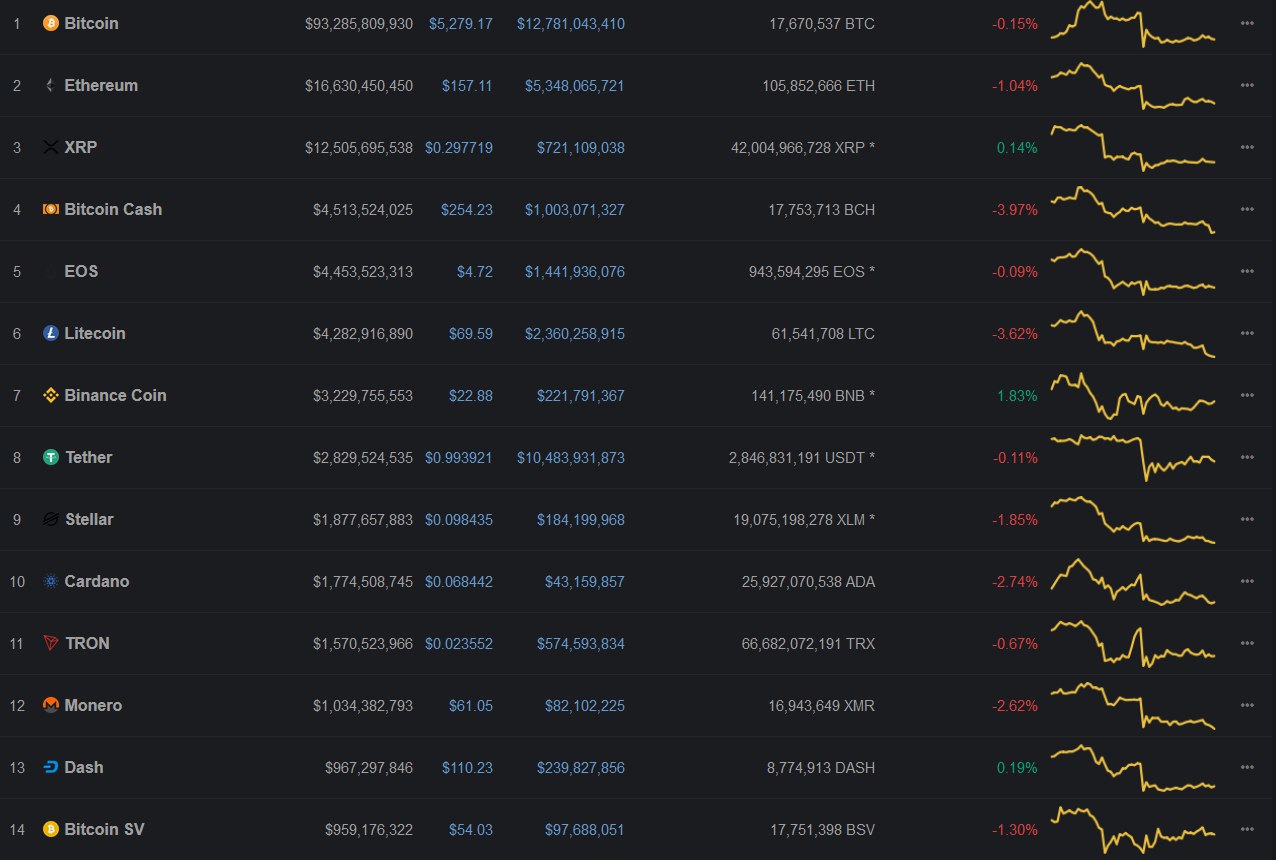
Task: Click the Bitcoin SV logo icon
Action: pyautogui.click(x=51, y=829)
